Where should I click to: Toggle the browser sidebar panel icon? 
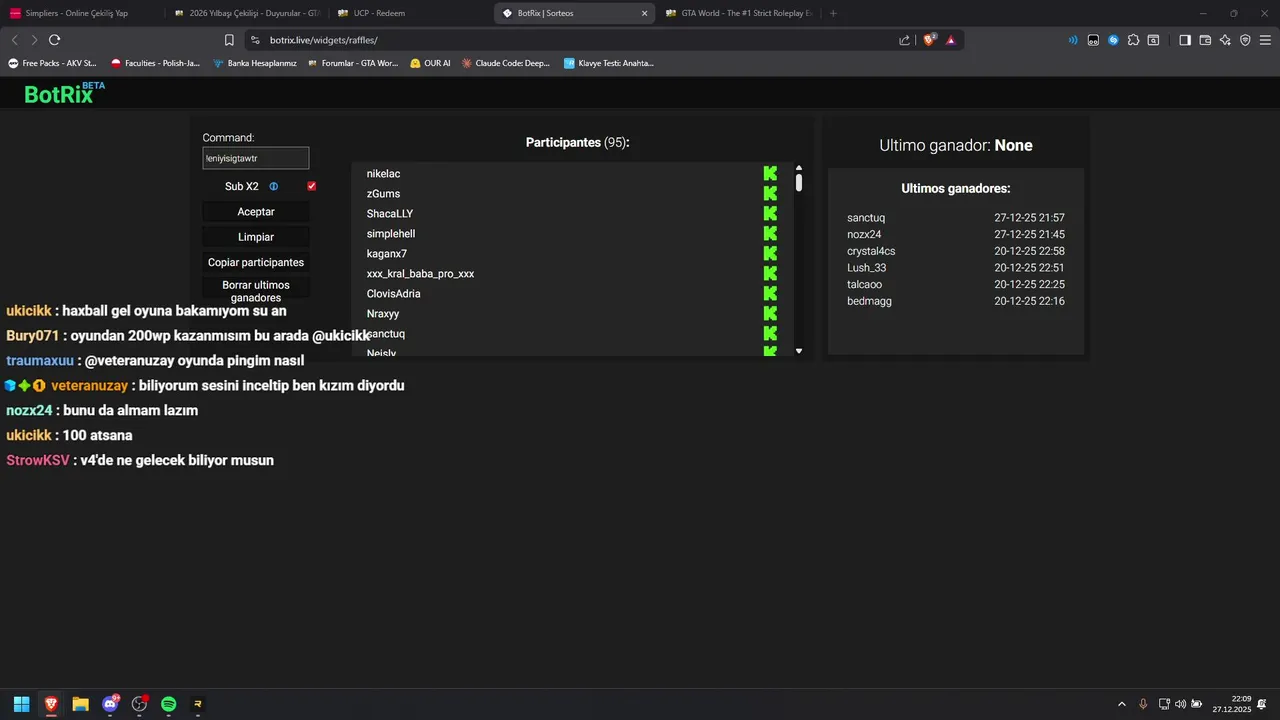point(1185,40)
